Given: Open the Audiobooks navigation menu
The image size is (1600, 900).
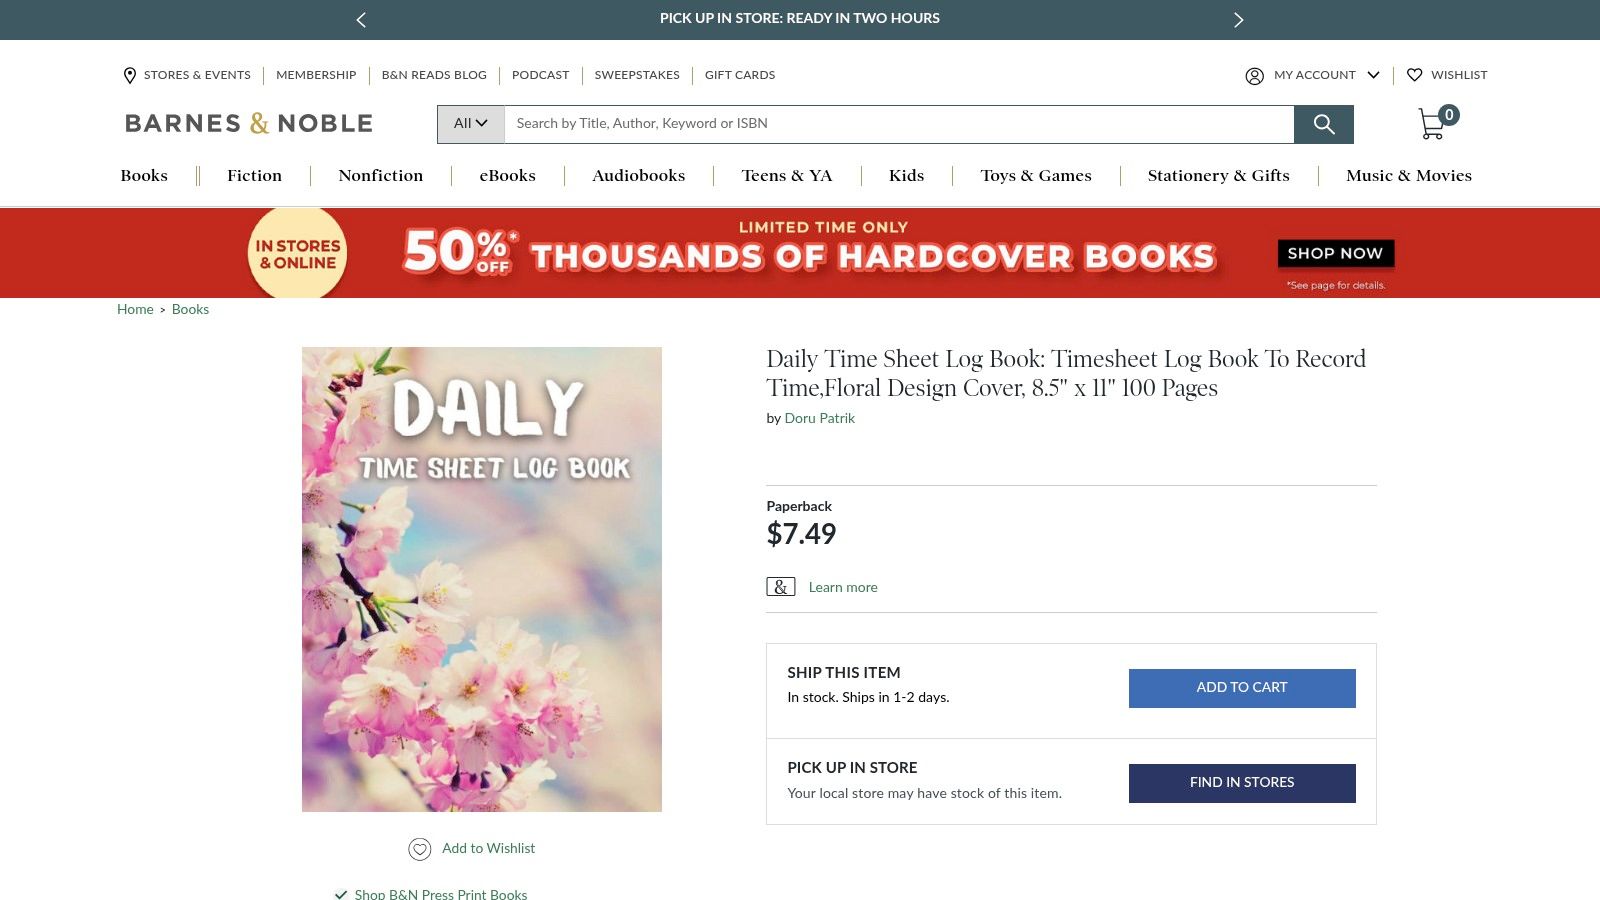Looking at the screenshot, I should 638,176.
